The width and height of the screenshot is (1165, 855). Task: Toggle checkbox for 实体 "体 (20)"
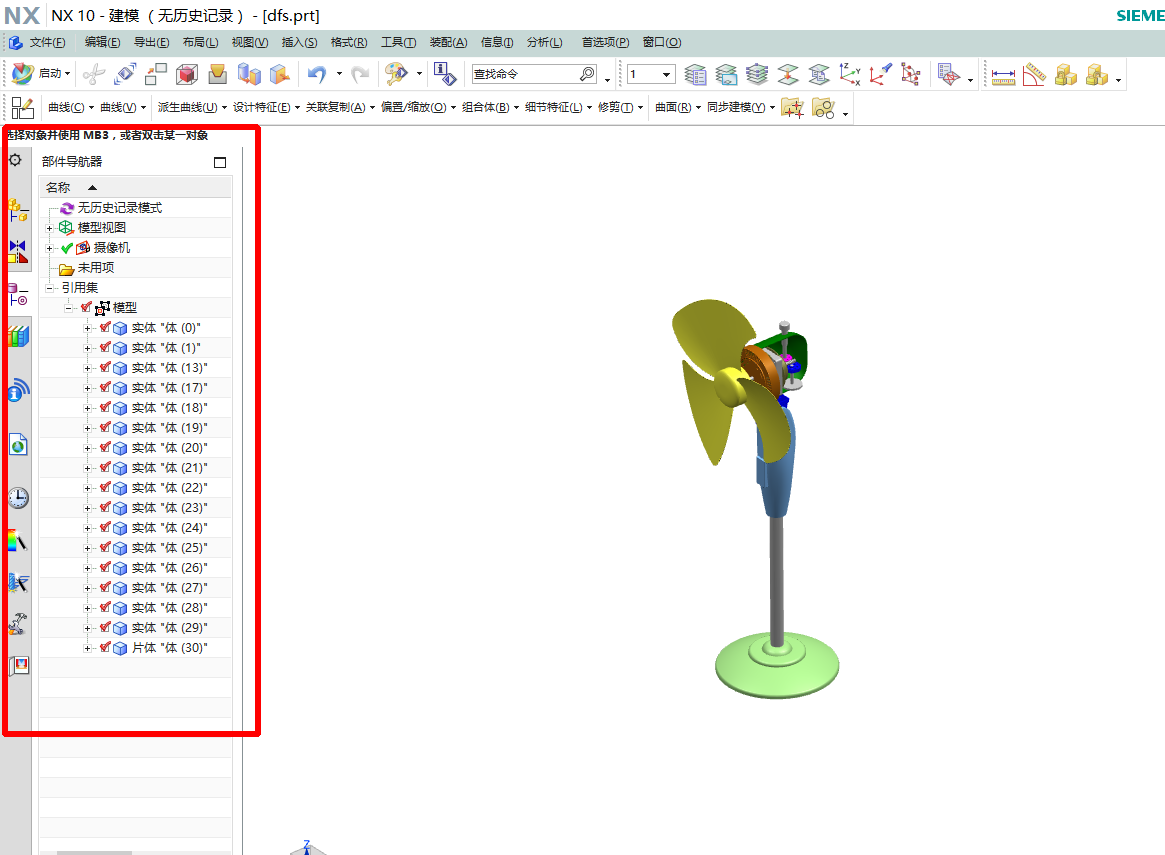coord(106,447)
